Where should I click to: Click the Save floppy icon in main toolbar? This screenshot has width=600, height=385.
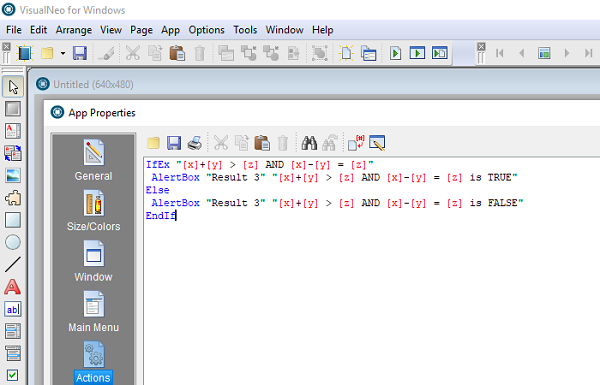[80, 53]
